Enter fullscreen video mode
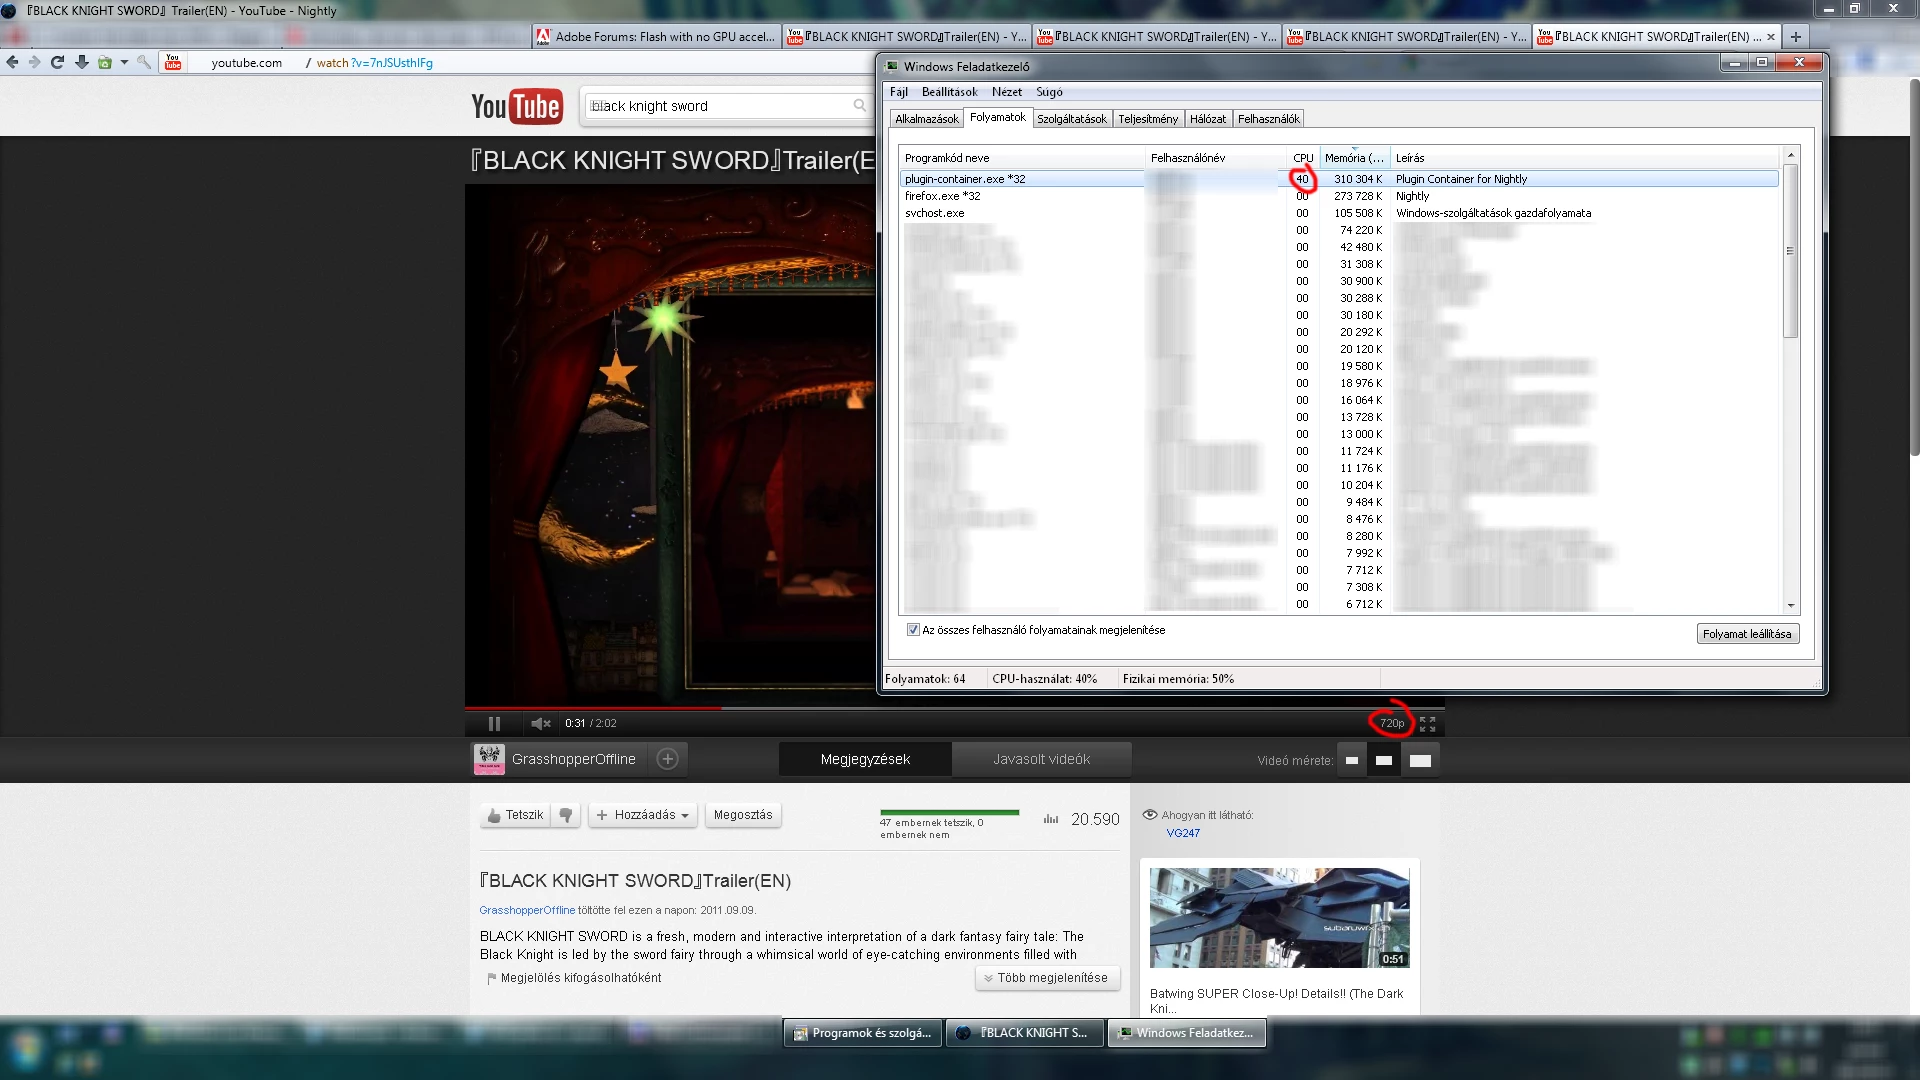The height and width of the screenshot is (1080, 1920). point(1427,723)
